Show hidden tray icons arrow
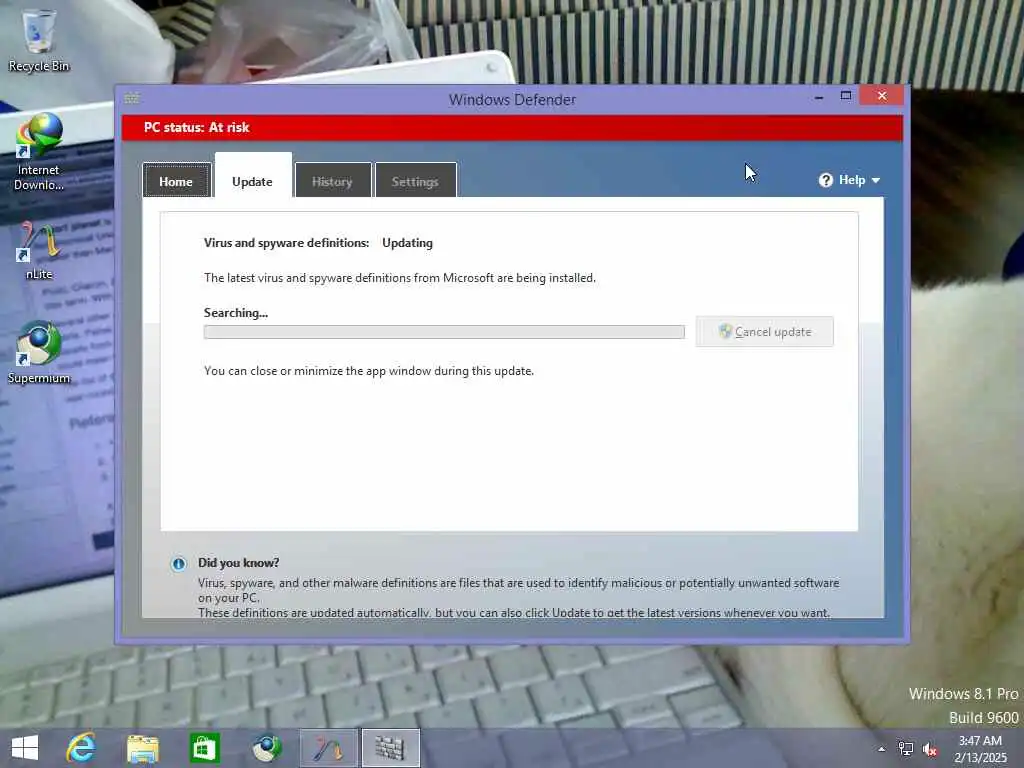The height and width of the screenshot is (768, 1024). (x=882, y=749)
